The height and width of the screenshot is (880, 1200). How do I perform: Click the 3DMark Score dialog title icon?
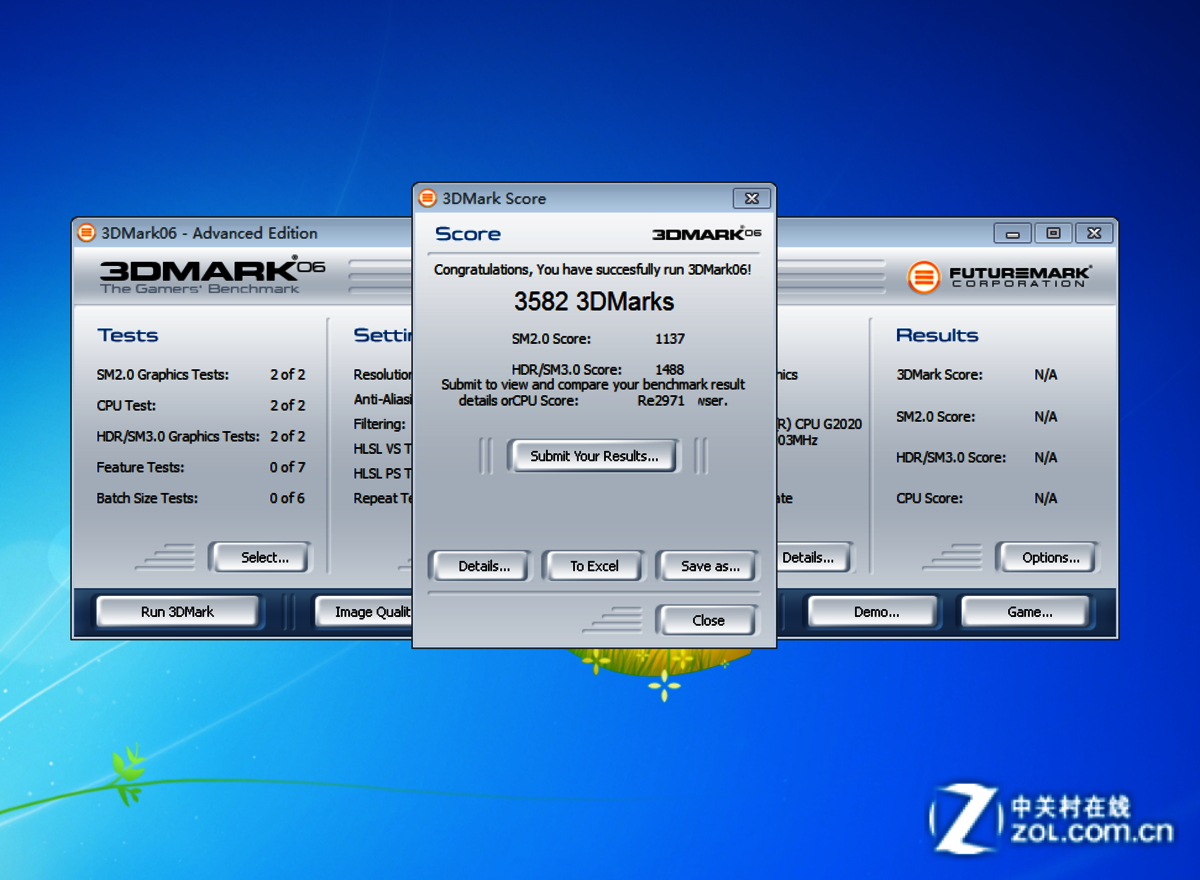(428, 198)
